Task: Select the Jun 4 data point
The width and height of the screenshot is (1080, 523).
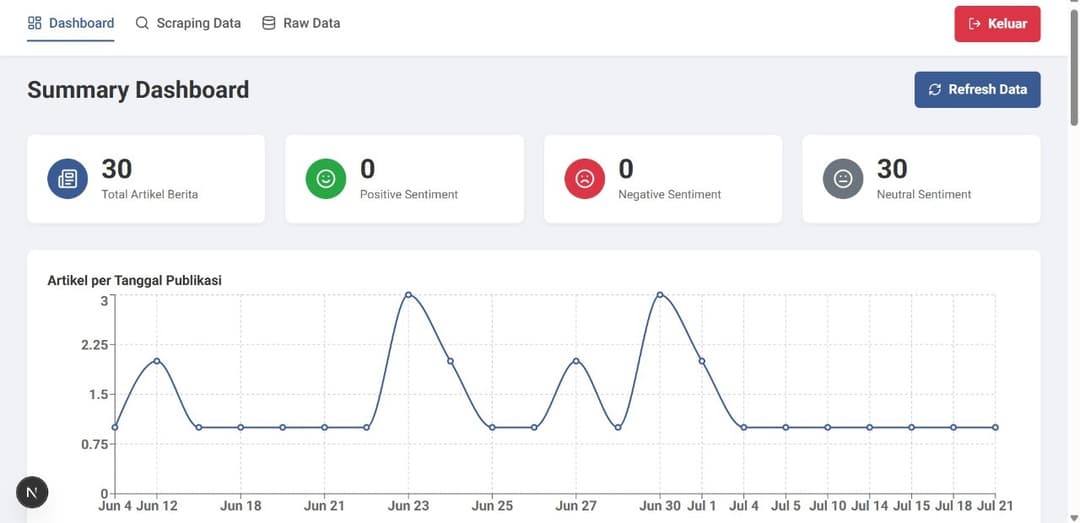Action: coord(115,427)
